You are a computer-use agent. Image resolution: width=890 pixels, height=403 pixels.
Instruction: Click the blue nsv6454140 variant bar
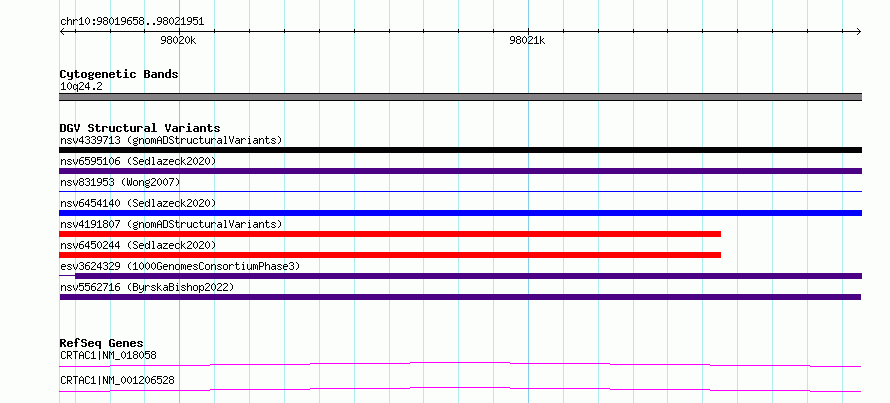(460, 213)
